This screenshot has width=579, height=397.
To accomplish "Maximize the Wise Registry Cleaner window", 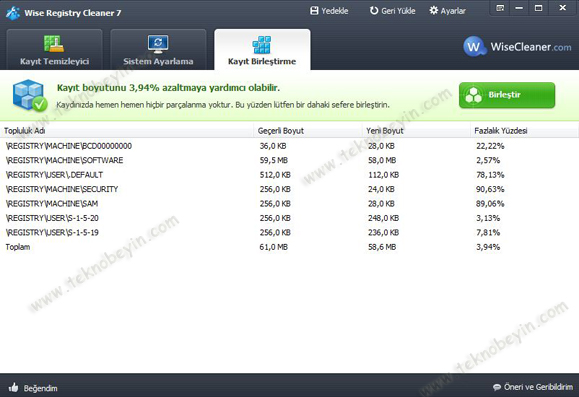I will coord(538,8).
